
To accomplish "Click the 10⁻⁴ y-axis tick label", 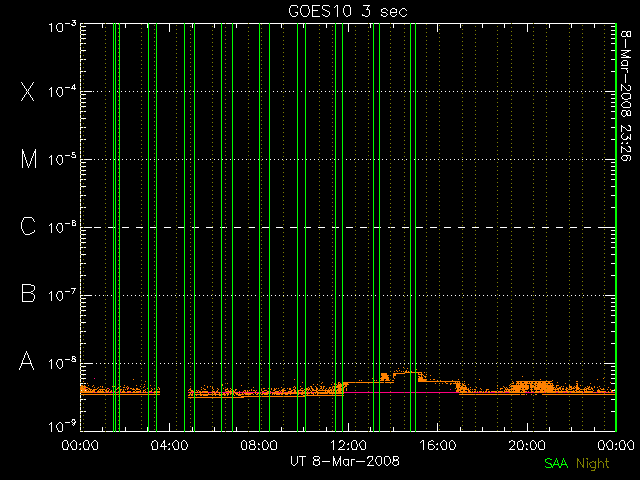I will point(62,91).
